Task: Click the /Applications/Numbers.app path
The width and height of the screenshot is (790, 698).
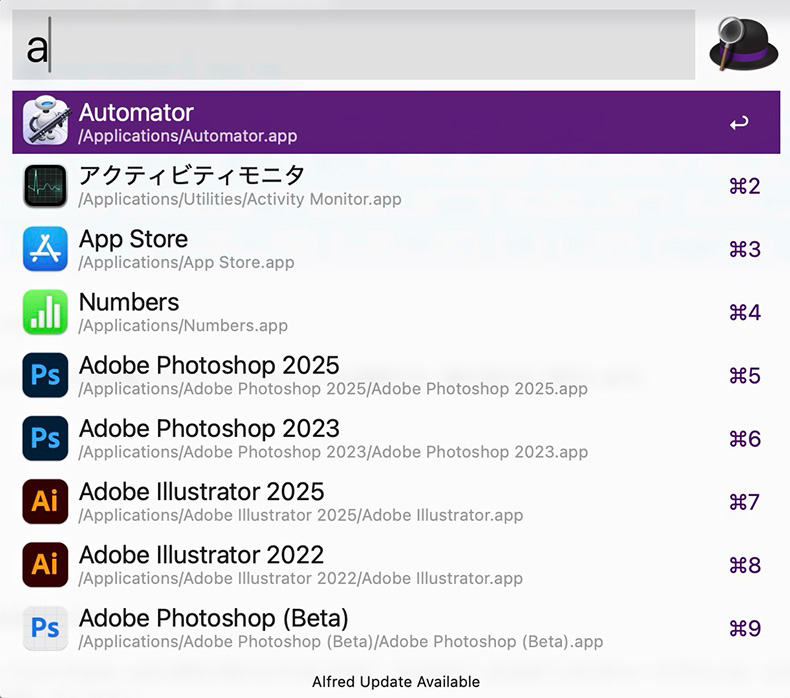Action: (183, 326)
